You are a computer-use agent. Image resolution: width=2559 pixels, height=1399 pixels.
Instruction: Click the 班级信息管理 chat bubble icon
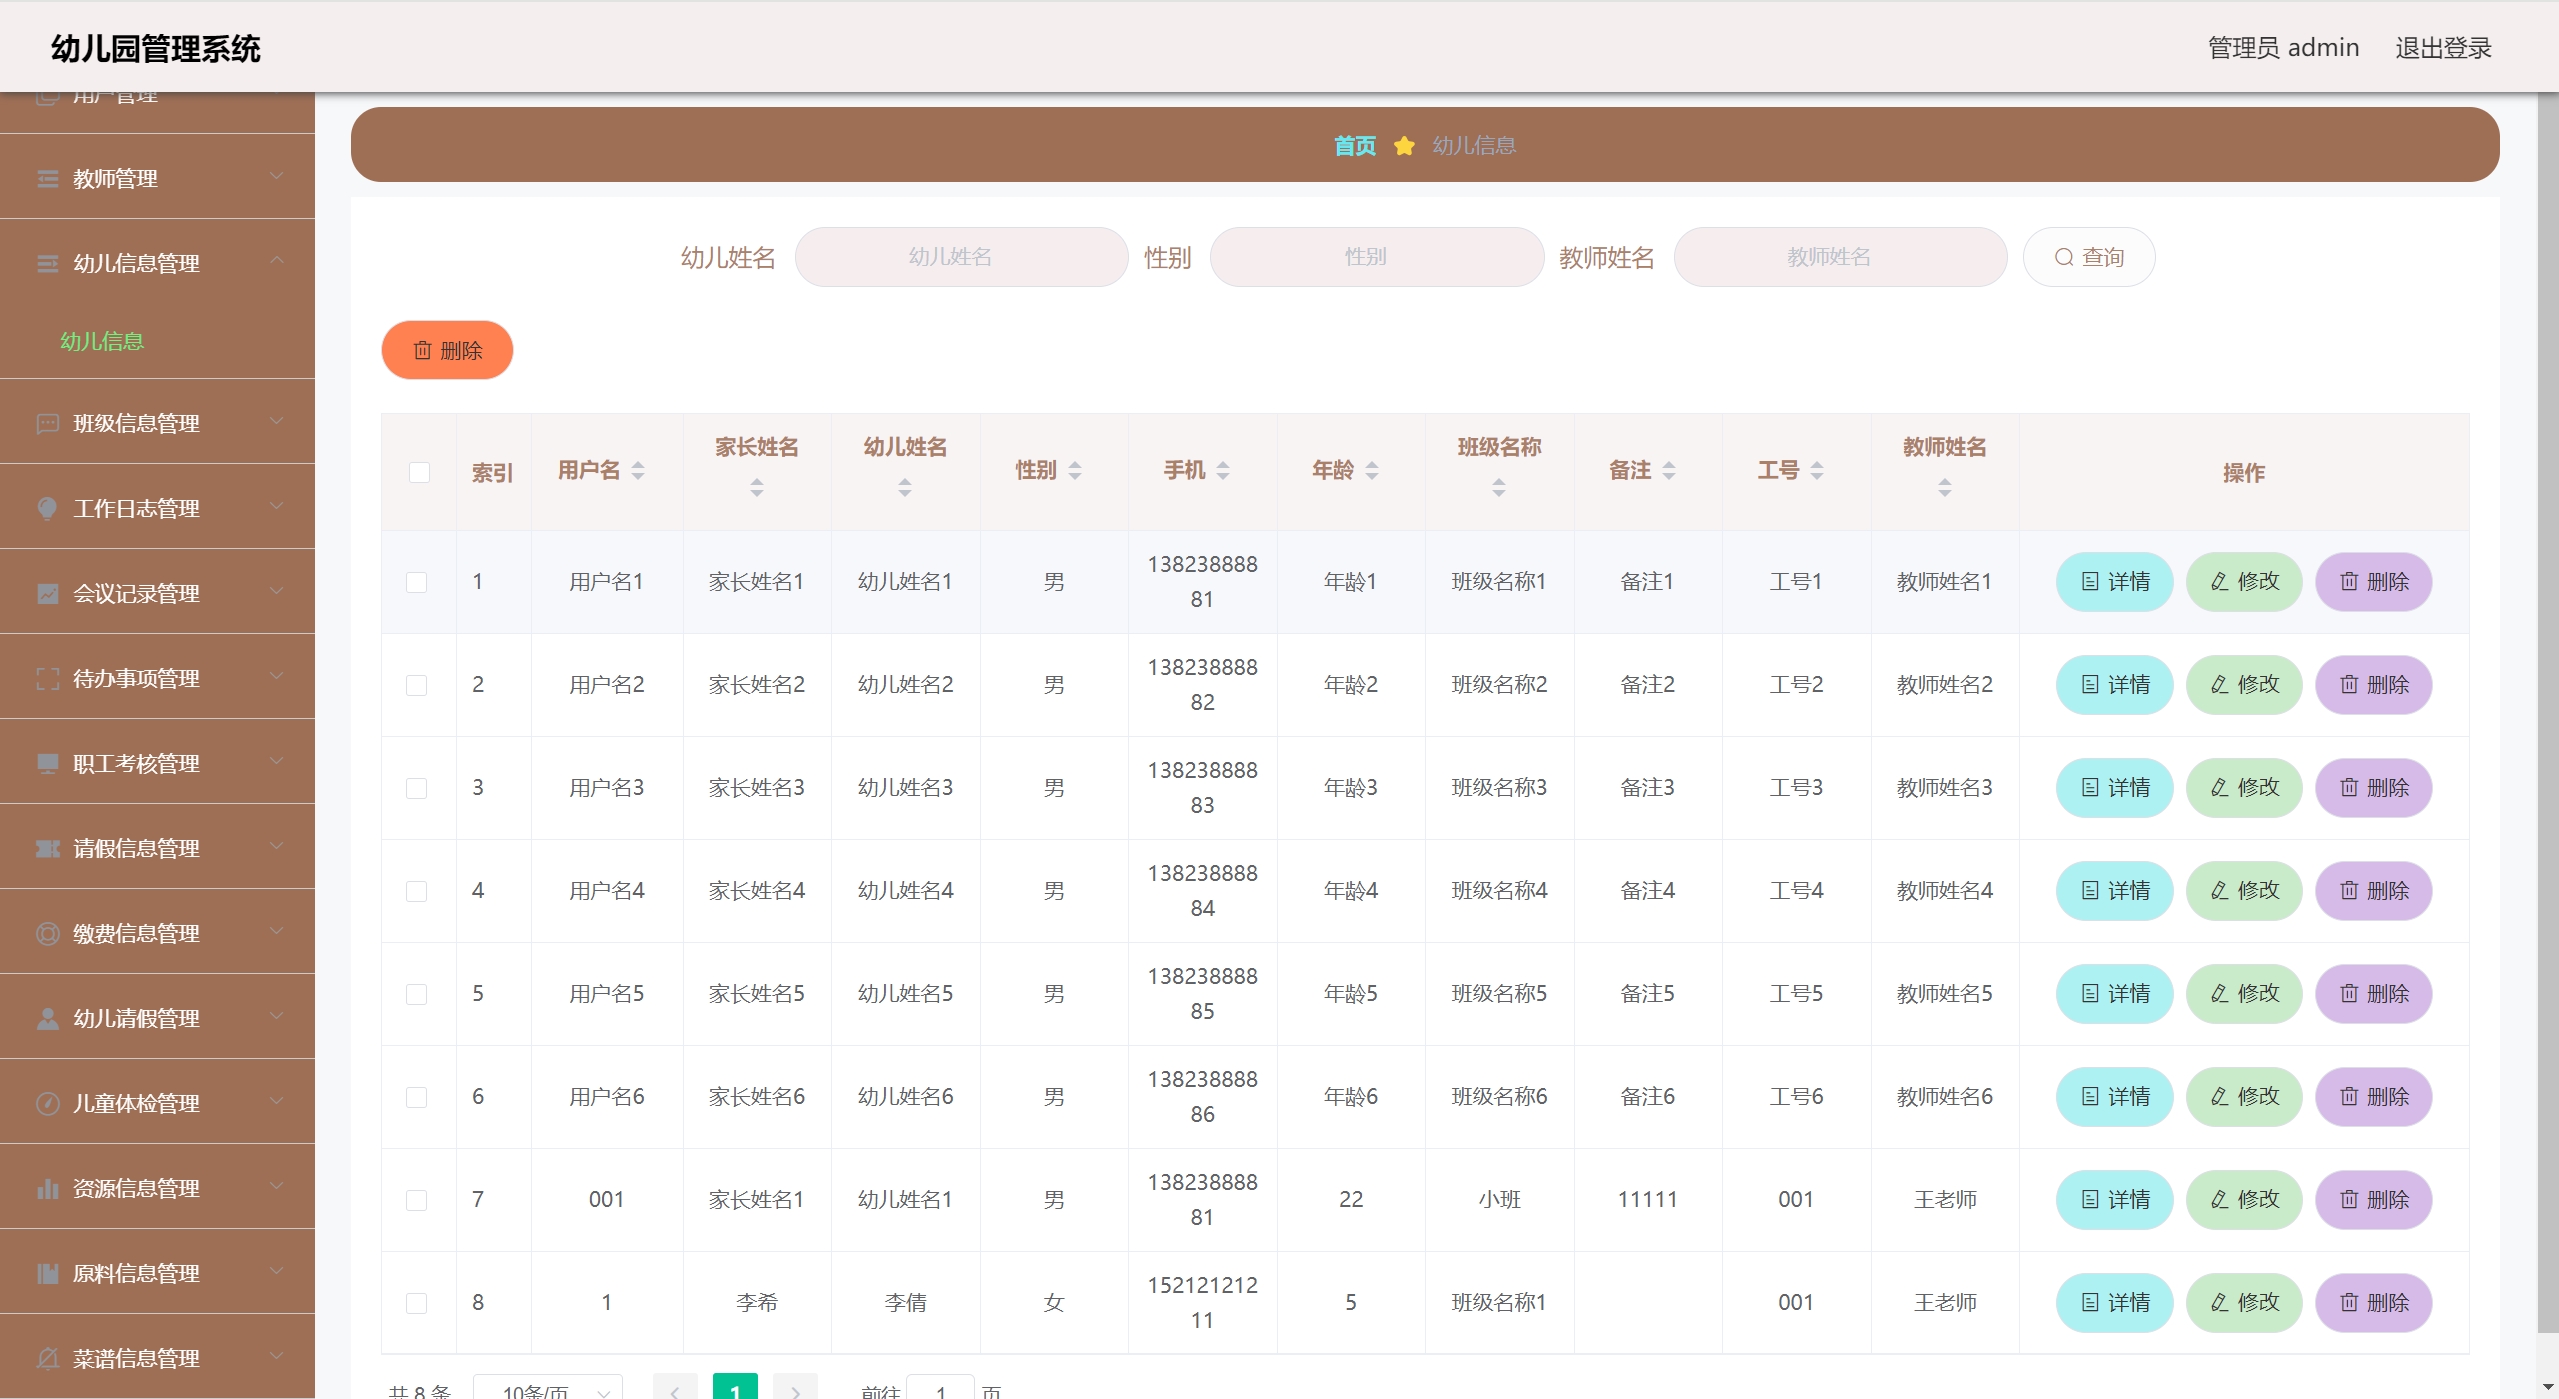47,424
